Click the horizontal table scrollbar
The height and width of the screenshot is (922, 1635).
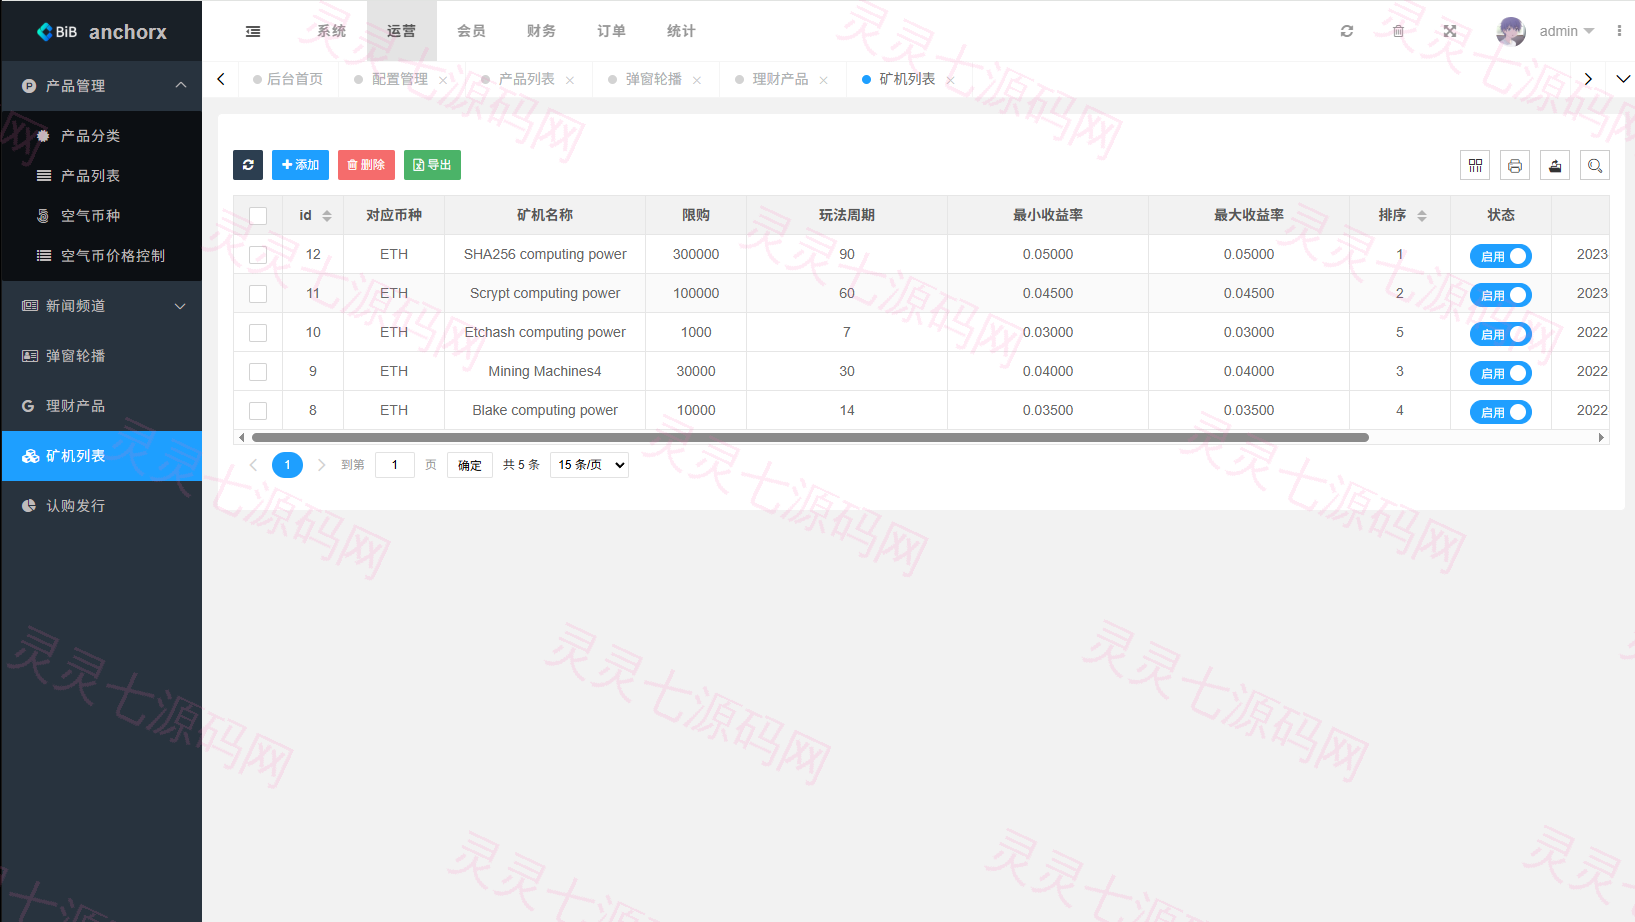810,437
